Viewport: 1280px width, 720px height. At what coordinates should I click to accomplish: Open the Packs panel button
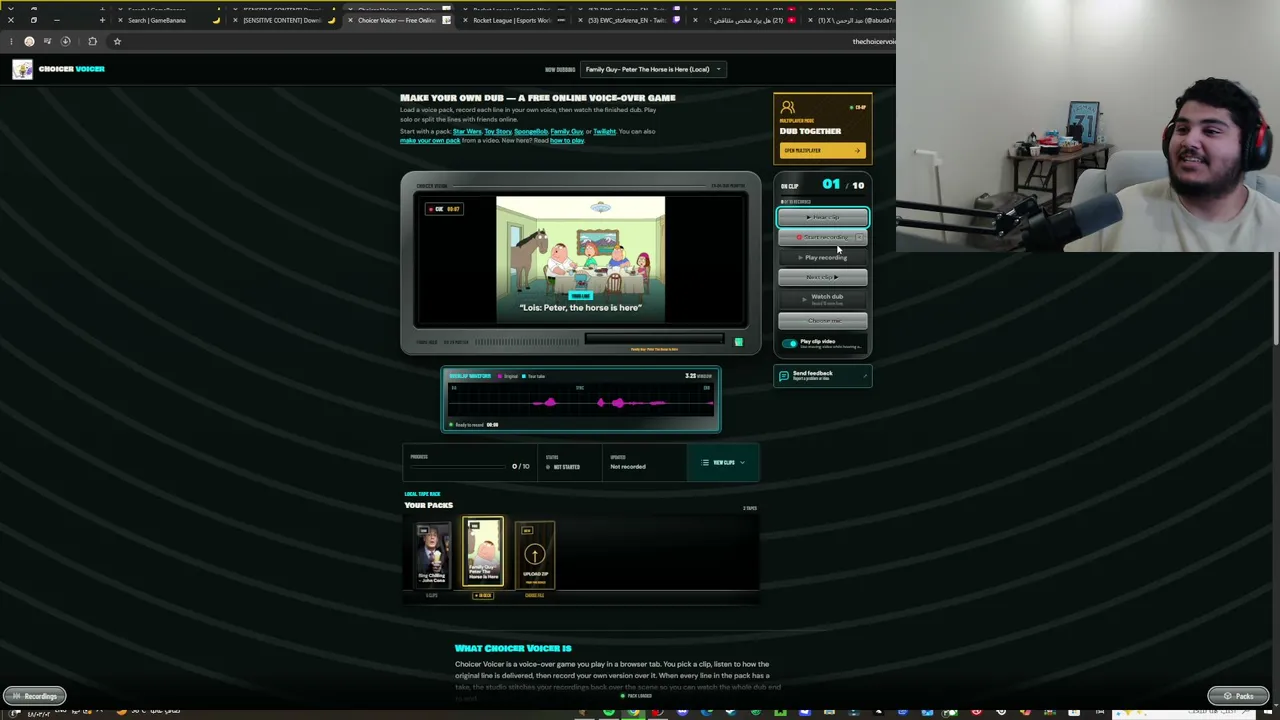pyautogui.click(x=1239, y=696)
